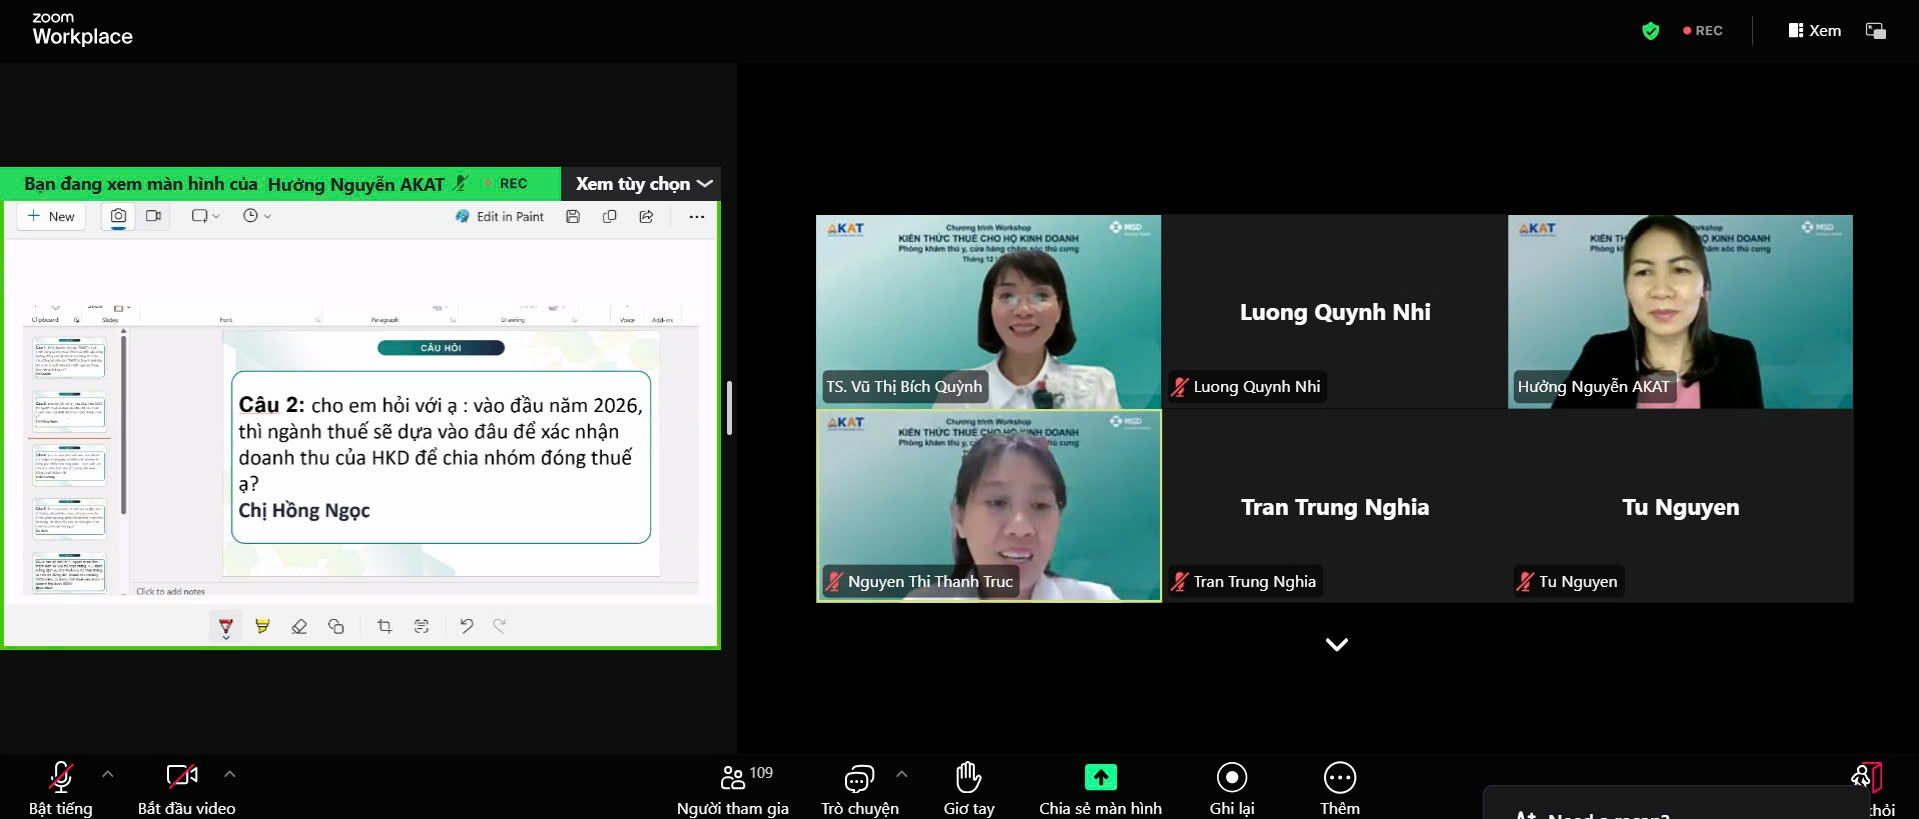
Task: Show more participants with down chevron
Action: coord(1336,645)
